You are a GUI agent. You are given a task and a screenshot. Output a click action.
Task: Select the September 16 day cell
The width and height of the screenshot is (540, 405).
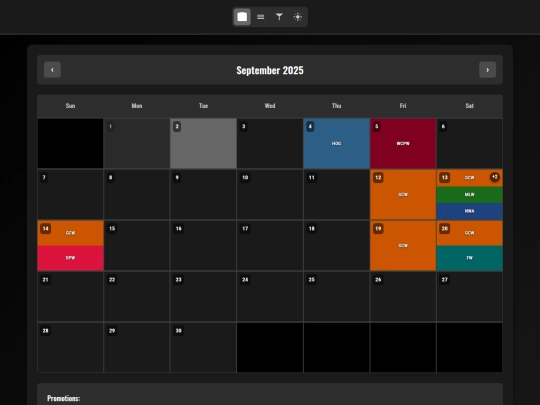tap(203, 246)
